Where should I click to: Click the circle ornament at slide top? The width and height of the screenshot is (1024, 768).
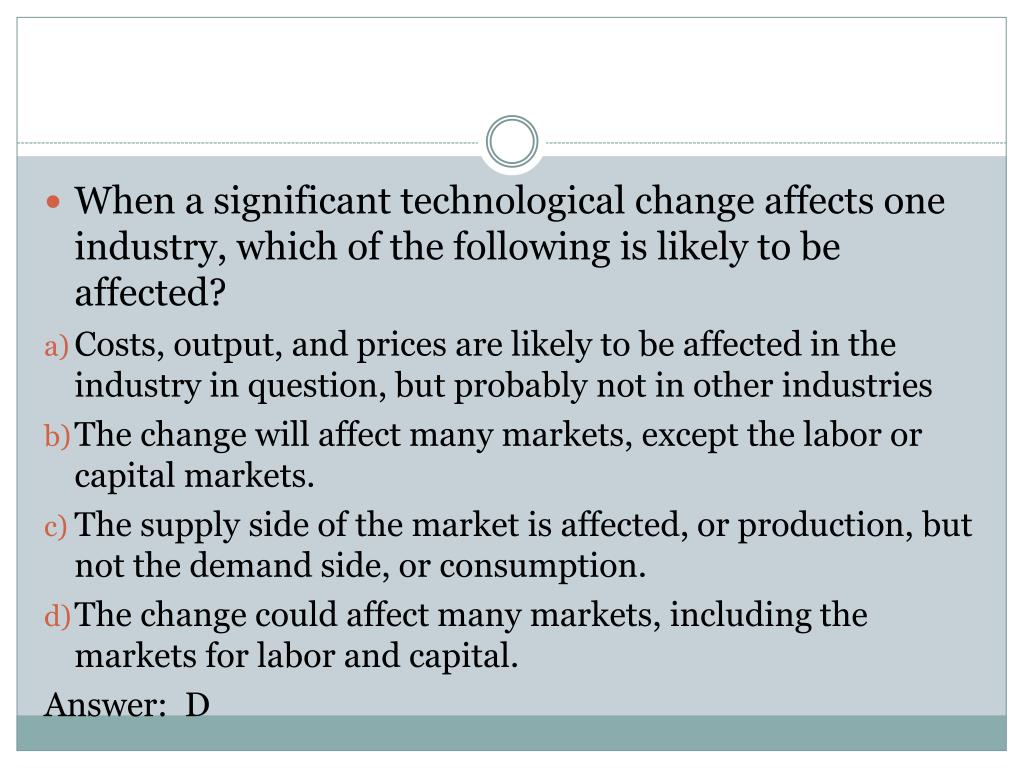click(512, 141)
